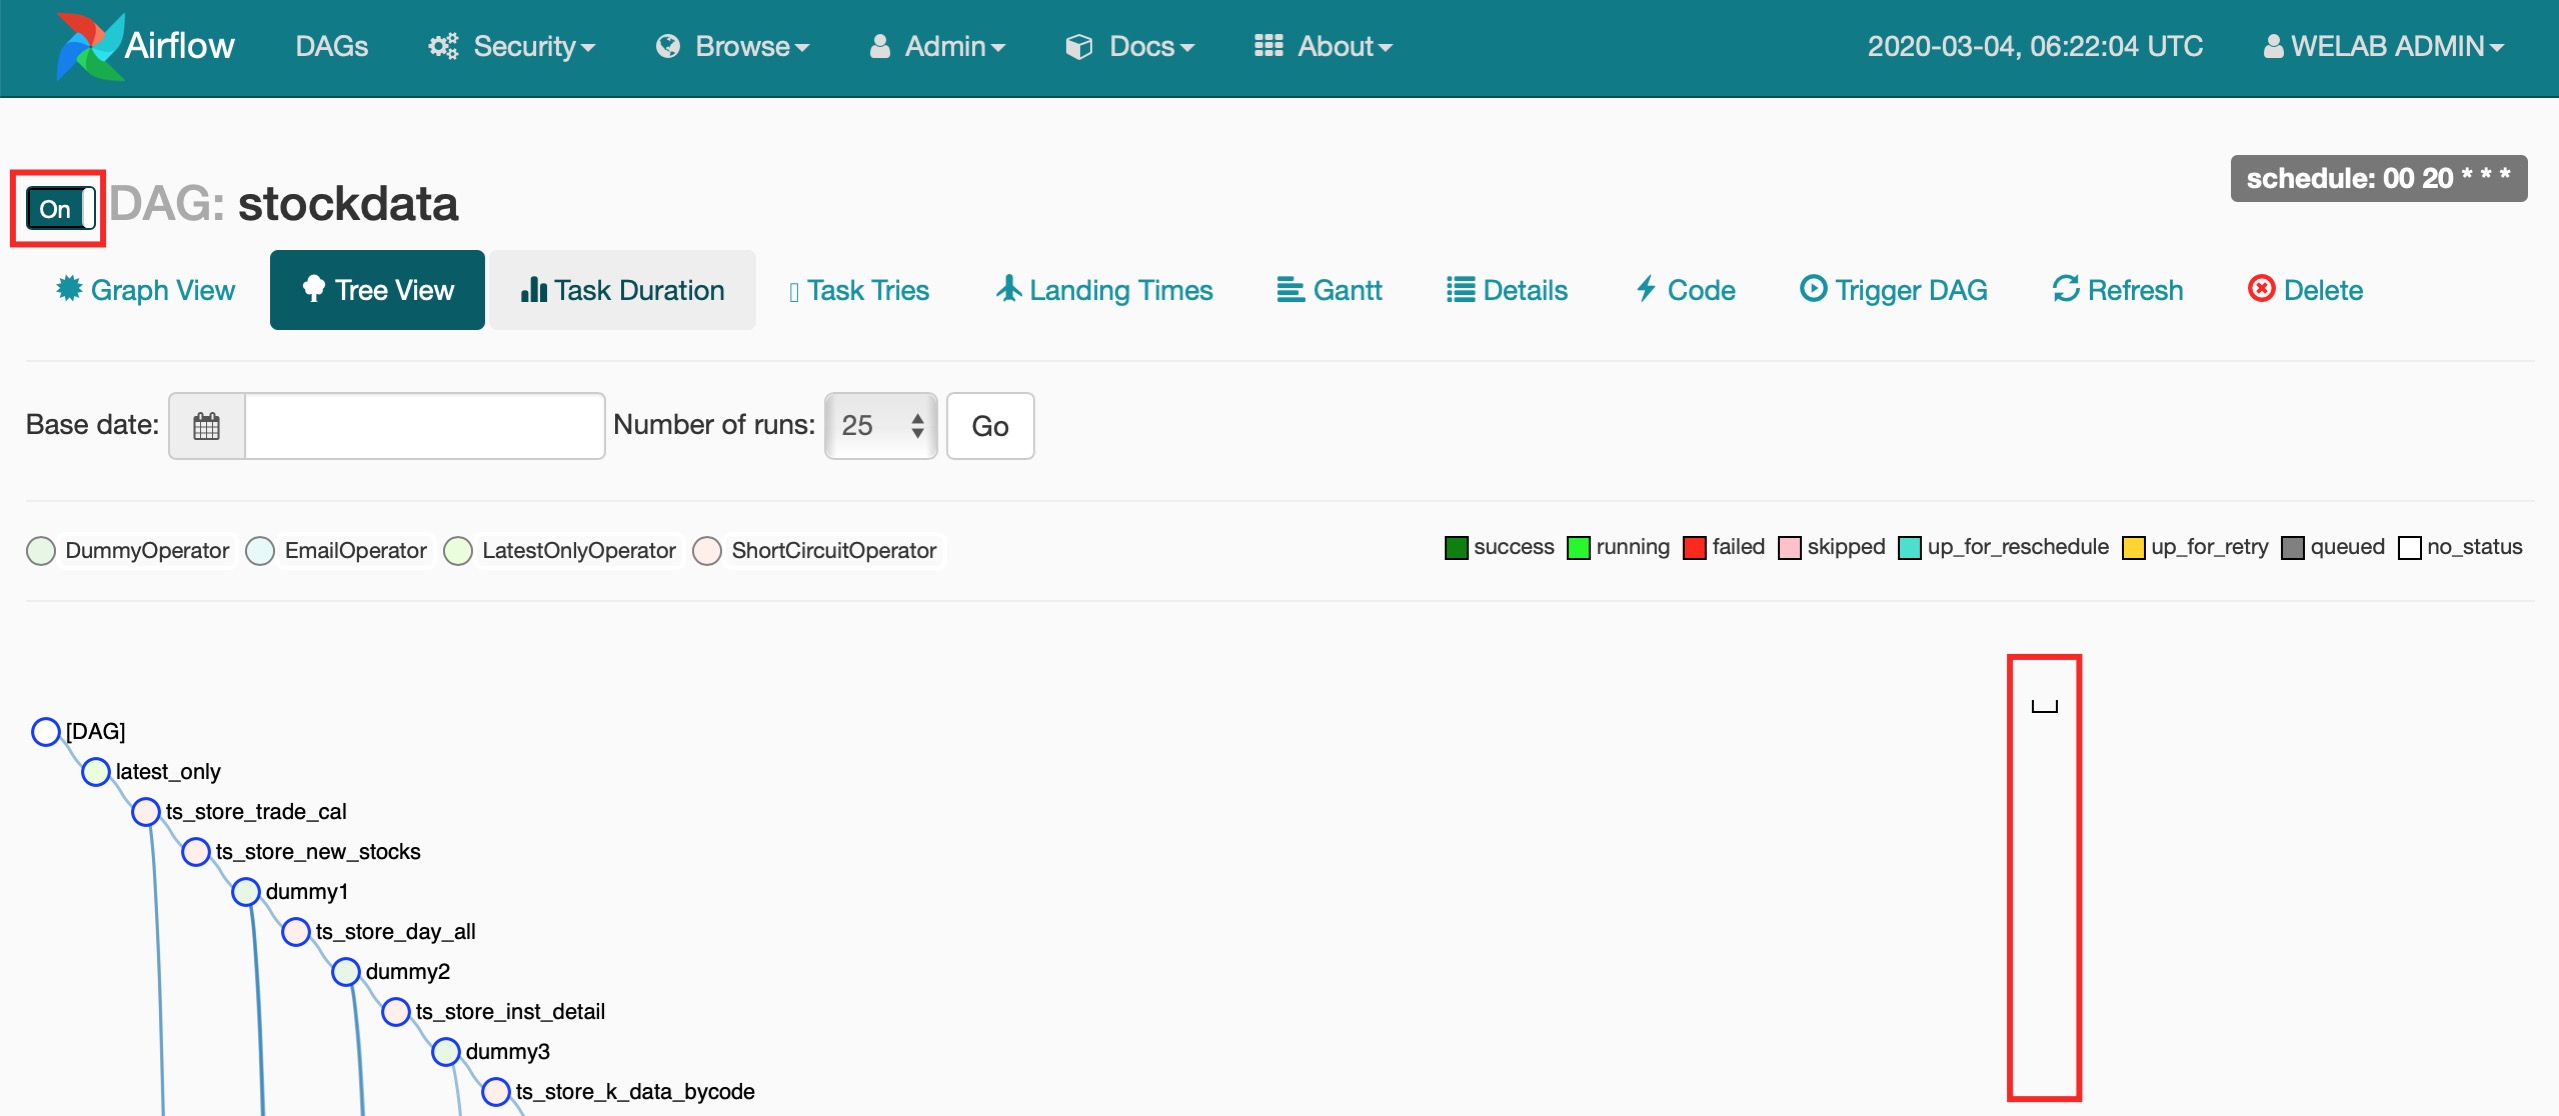Open the Browse dropdown menu

[x=733, y=47]
